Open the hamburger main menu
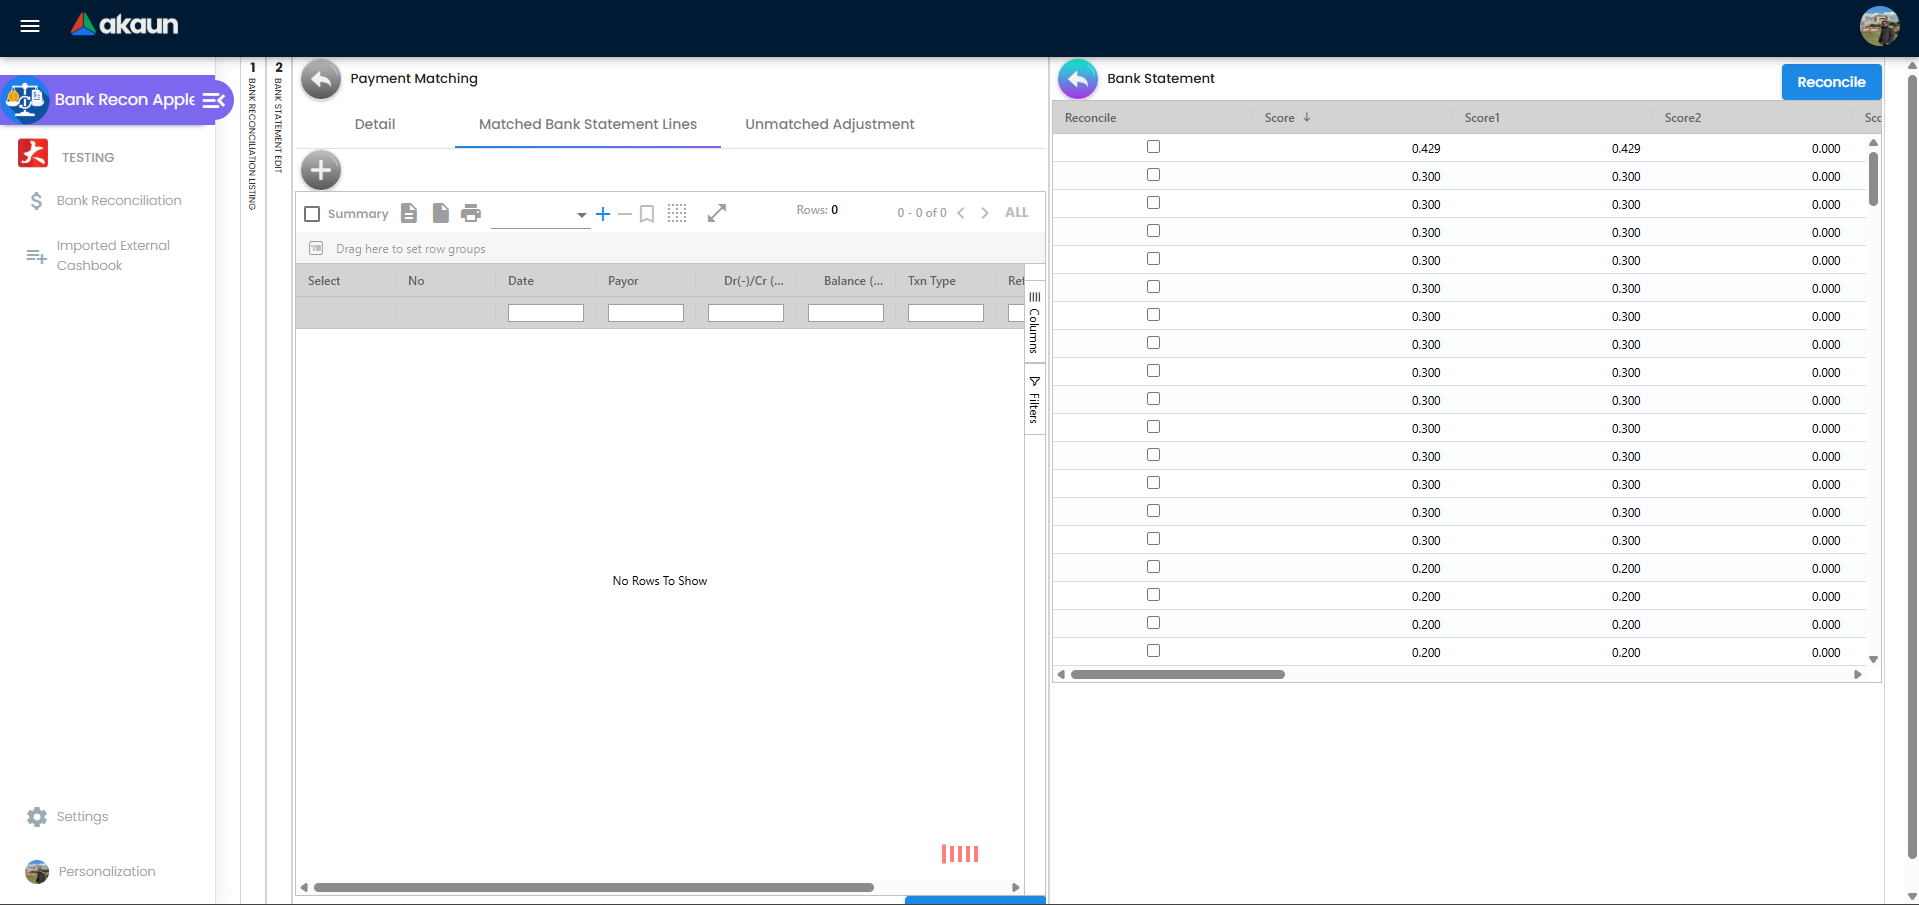1919x905 pixels. (x=30, y=26)
